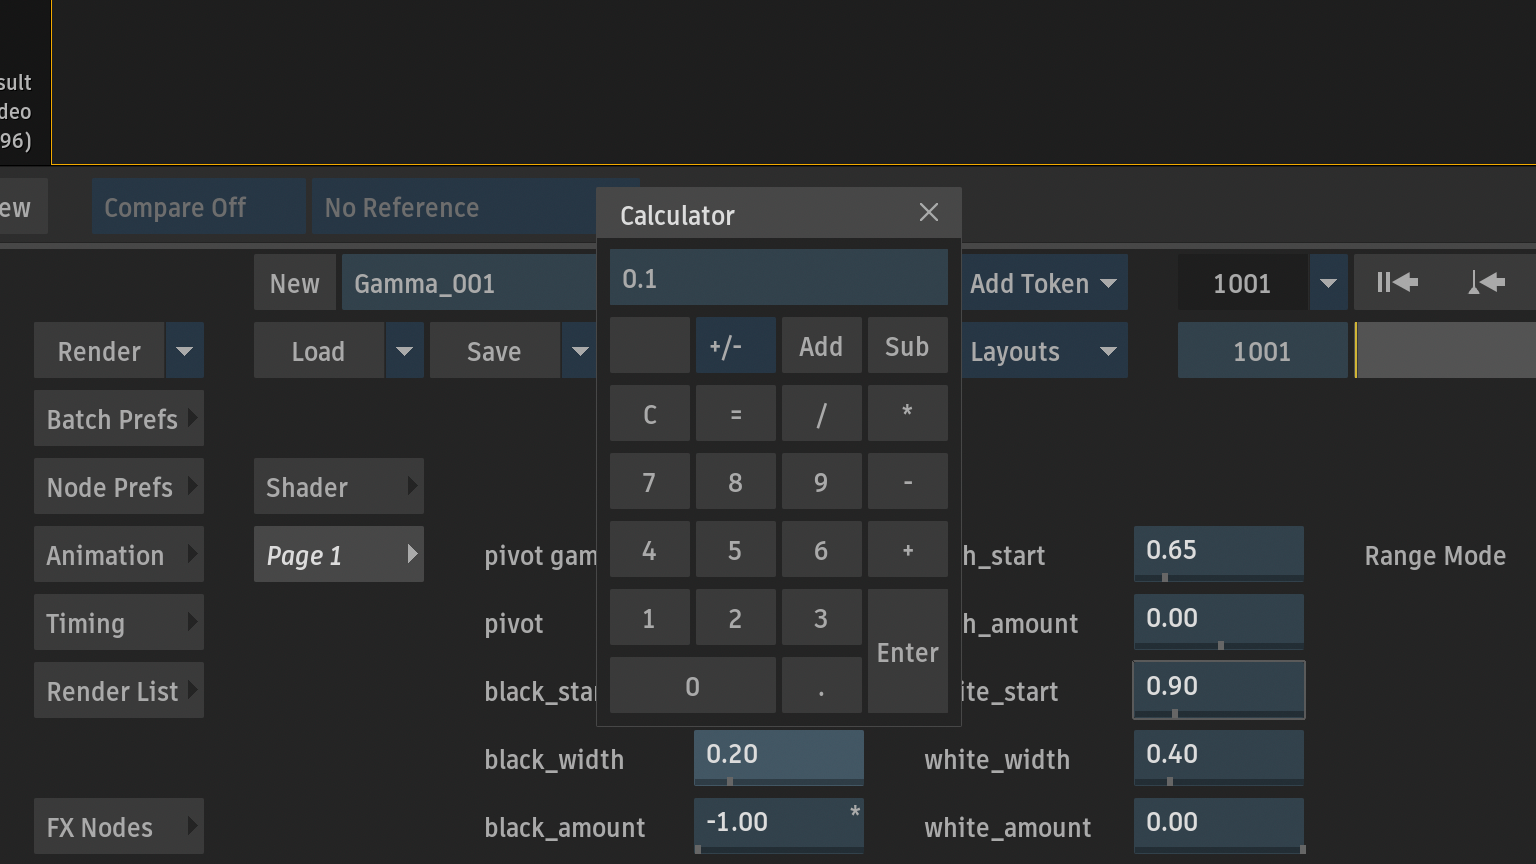
Task: Click the Range Mode label
Action: (1435, 555)
